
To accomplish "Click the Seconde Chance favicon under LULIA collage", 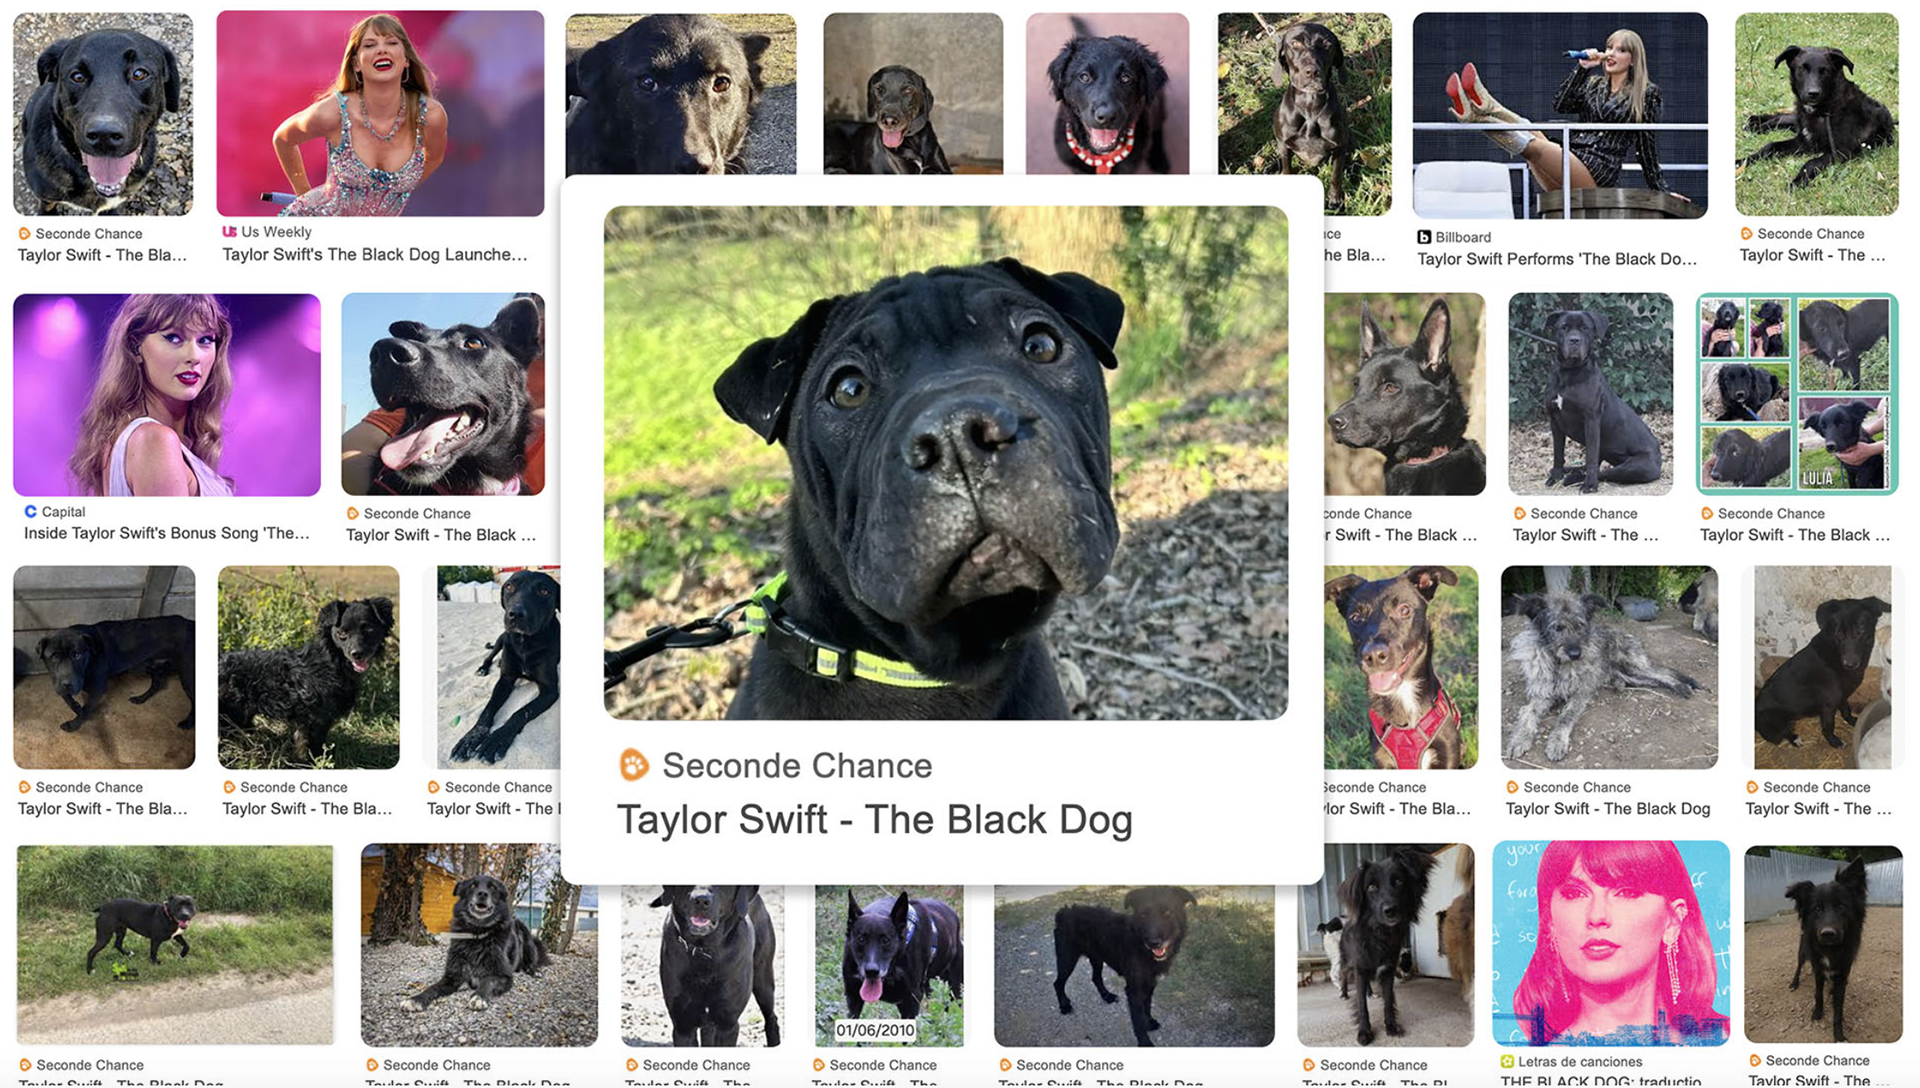I will 1707,513.
